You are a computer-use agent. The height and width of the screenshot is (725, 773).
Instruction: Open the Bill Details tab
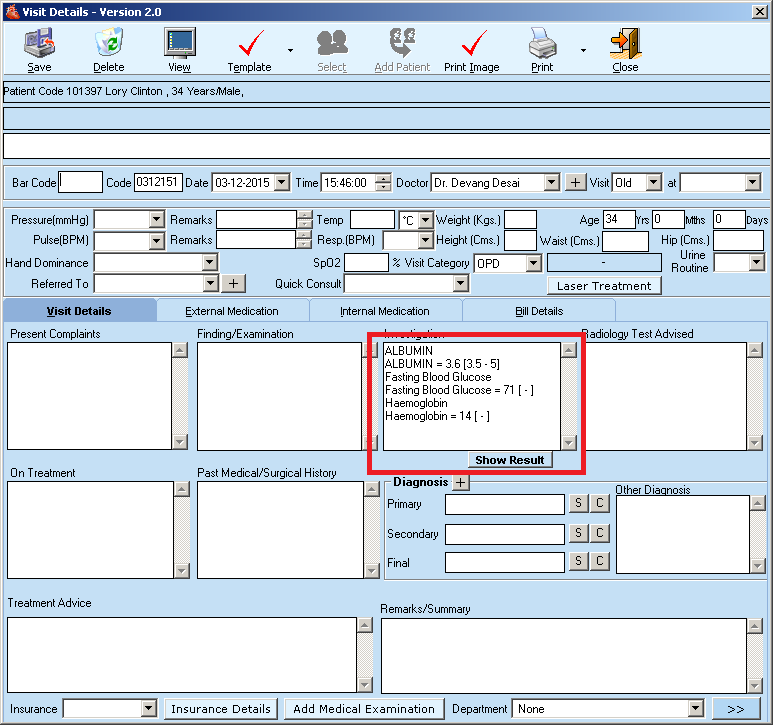538,311
